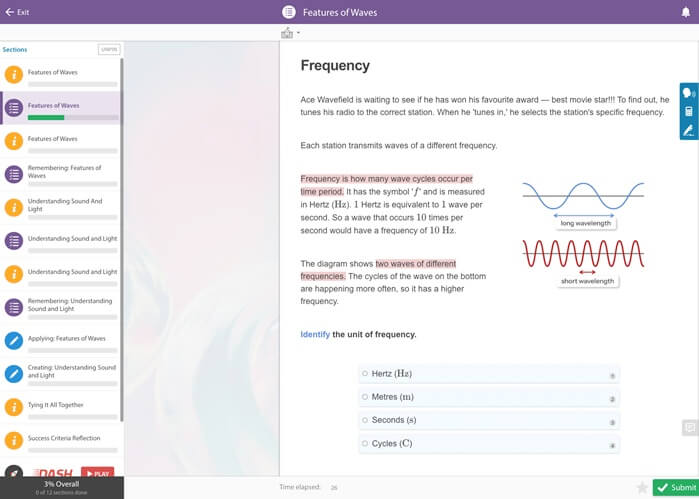Image resolution: width=699 pixels, height=499 pixels.
Task: Open Remembering: Understanding Sound and Light icon
Action: point(14,307)
